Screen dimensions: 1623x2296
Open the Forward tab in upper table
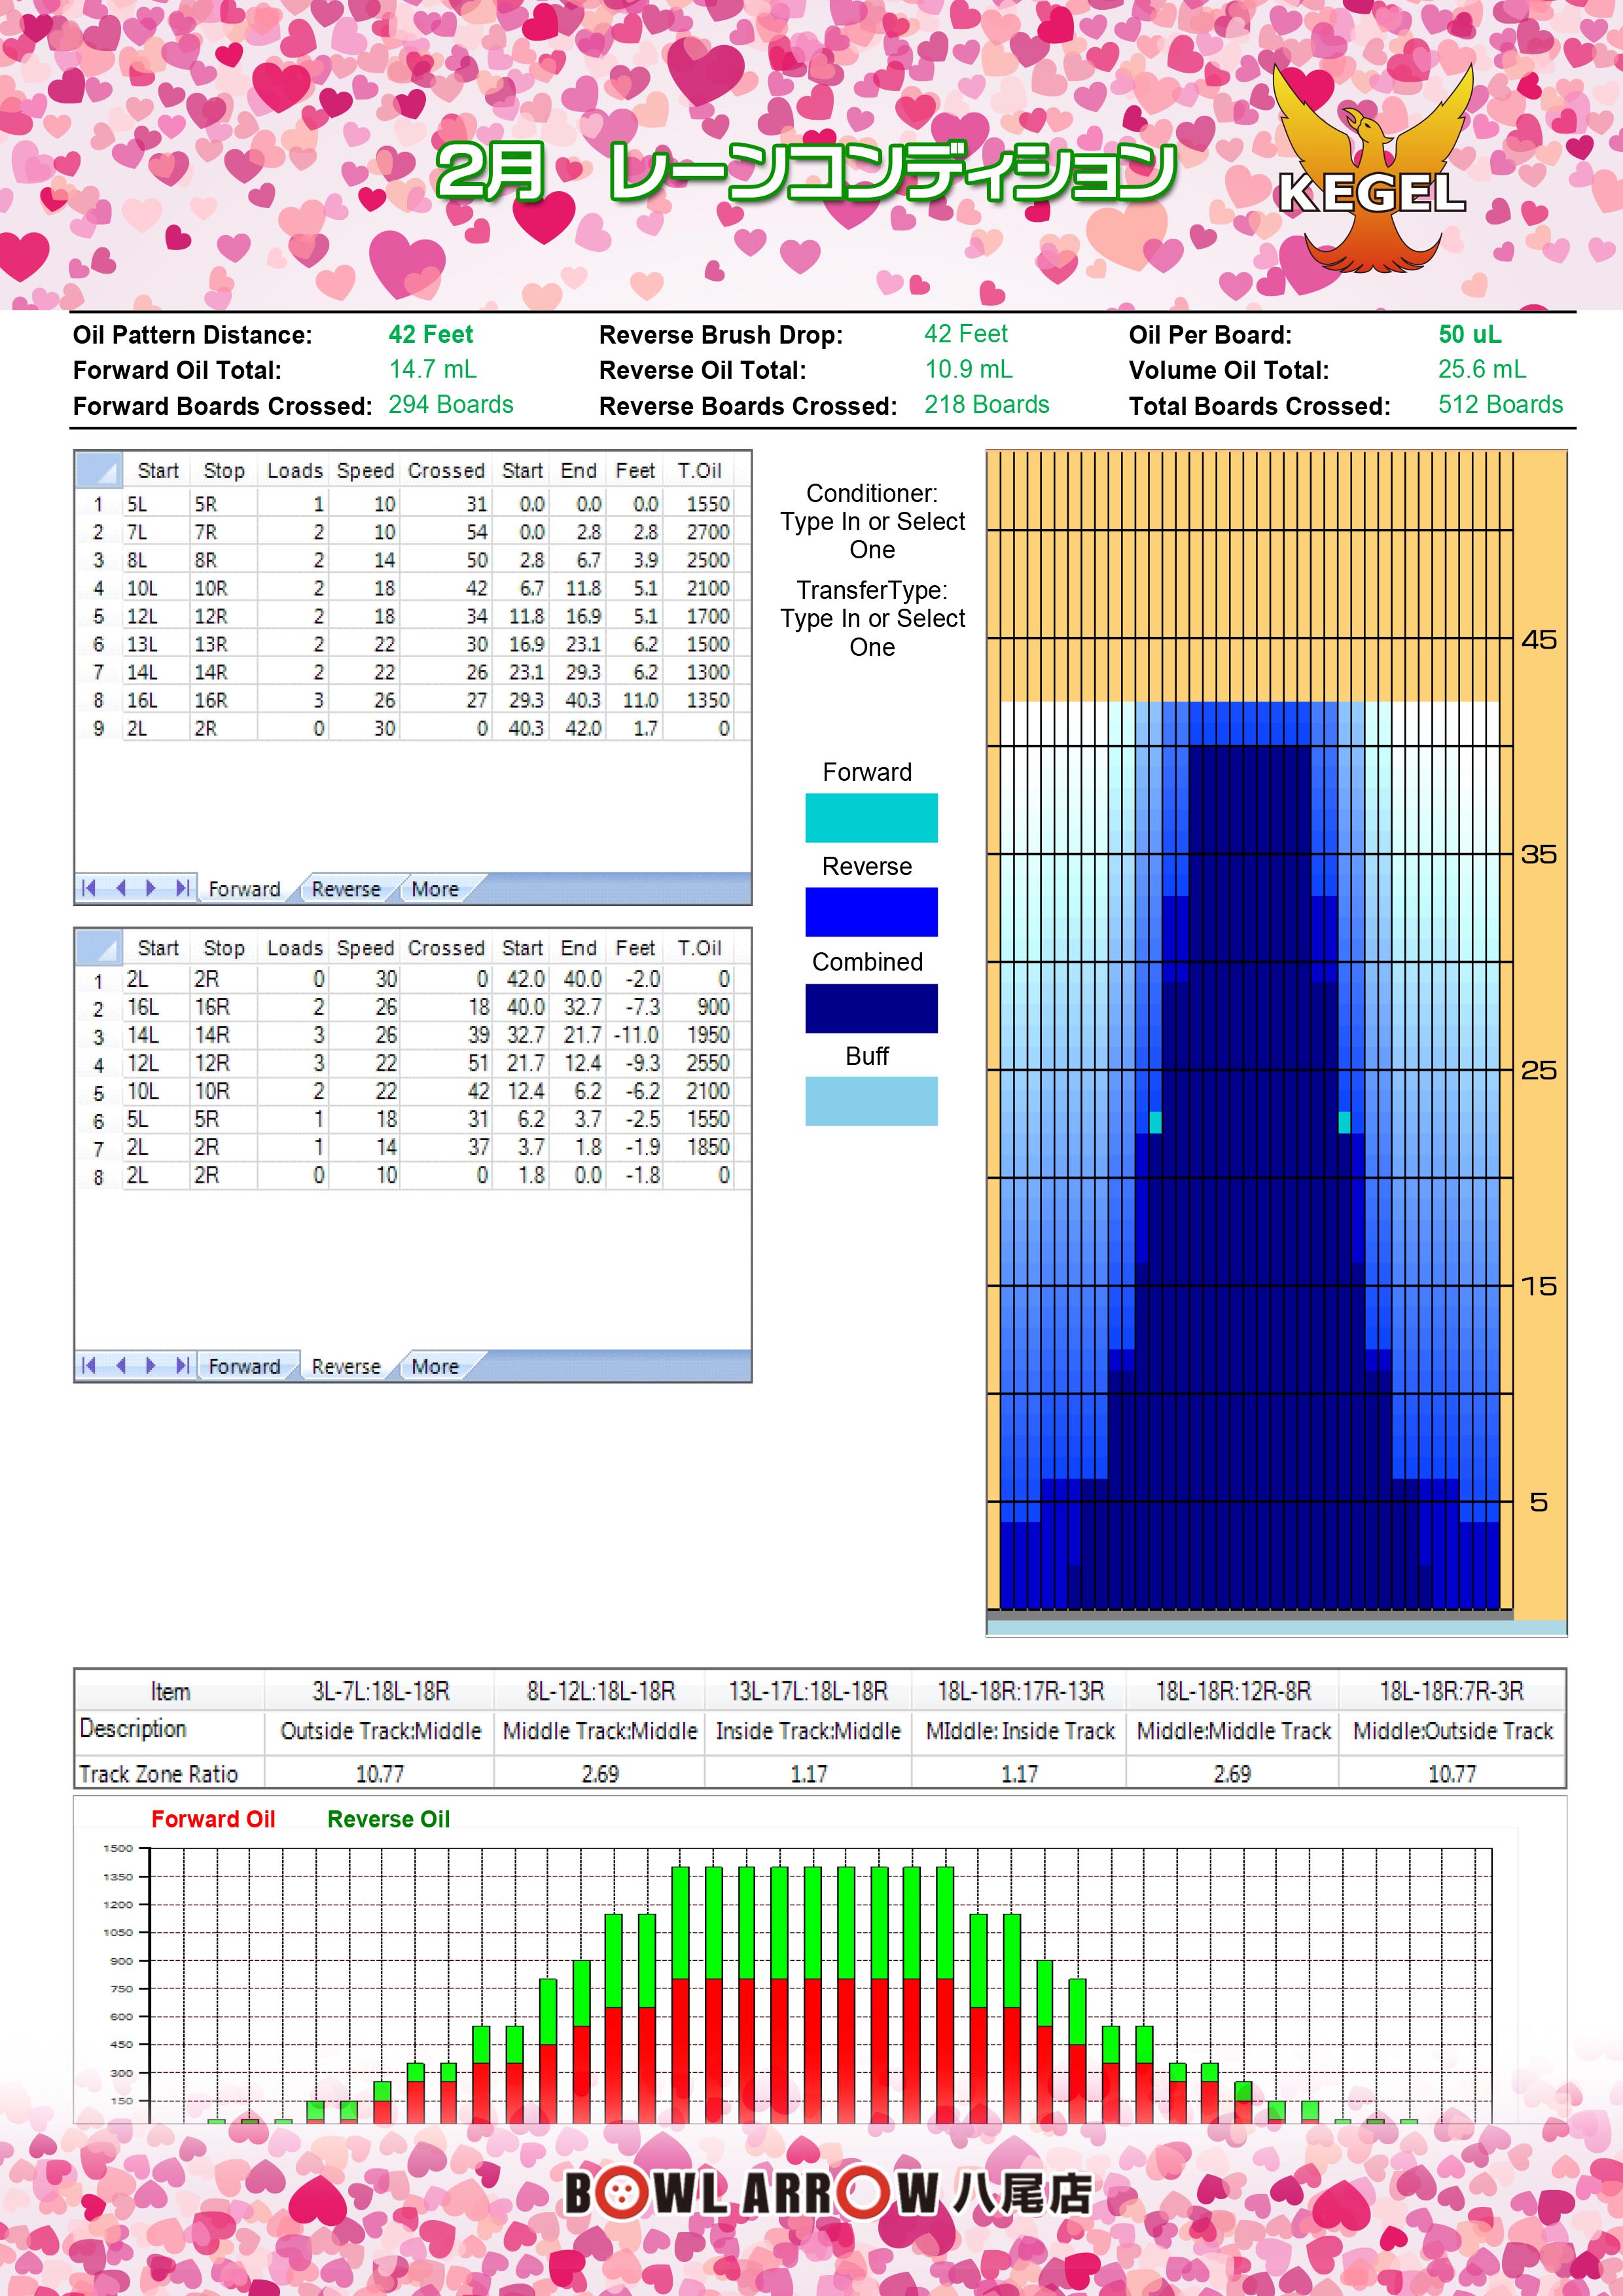coord(244,889)
